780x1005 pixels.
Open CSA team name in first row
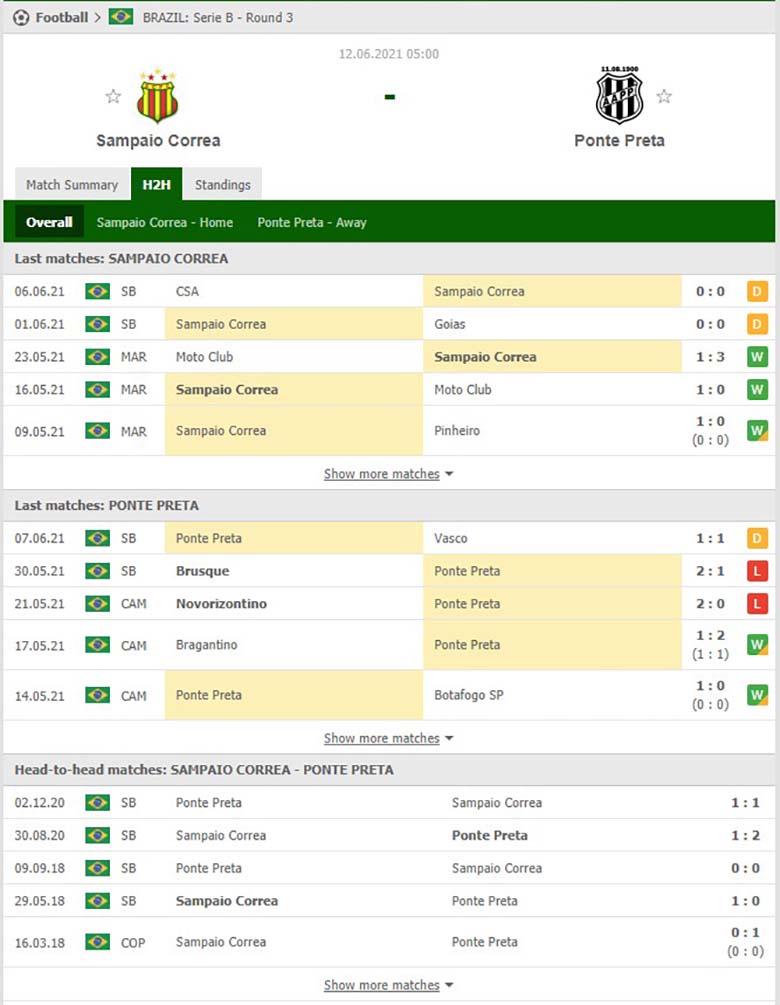tap(187, 292)
